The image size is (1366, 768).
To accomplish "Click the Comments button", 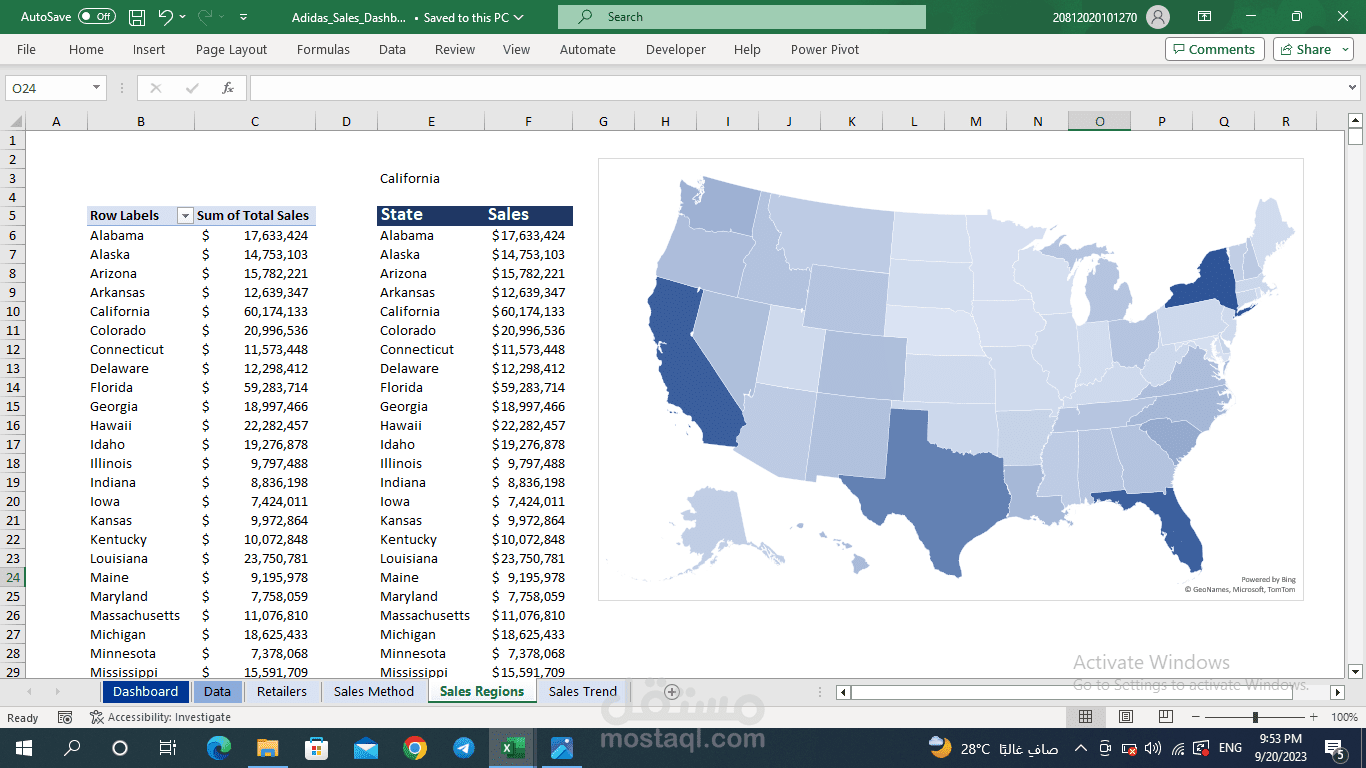I will pyautogui.click(x=1214, y=49).
